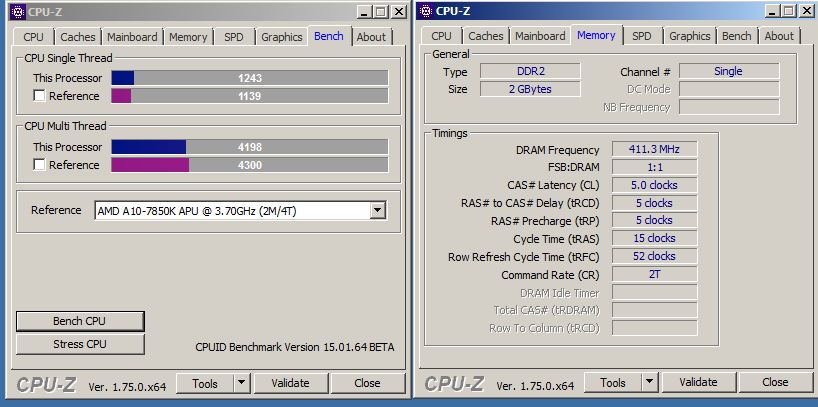Click Ver. 1.75.0.x64 in Memory window
The width and height of the screenshot is (818, 407).
click(535, 386)
